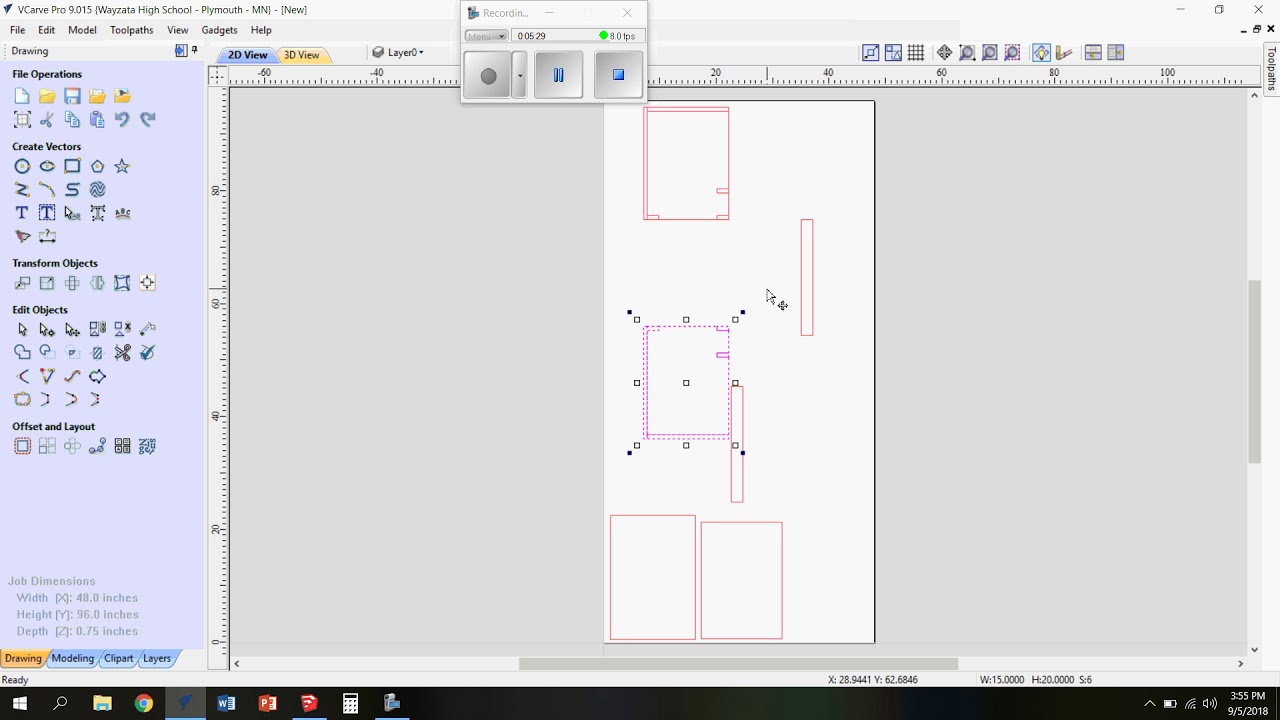This screenshot has width=1280, height=720.
Task: Select the Draw Text tool
Action: tap(22, 213)
